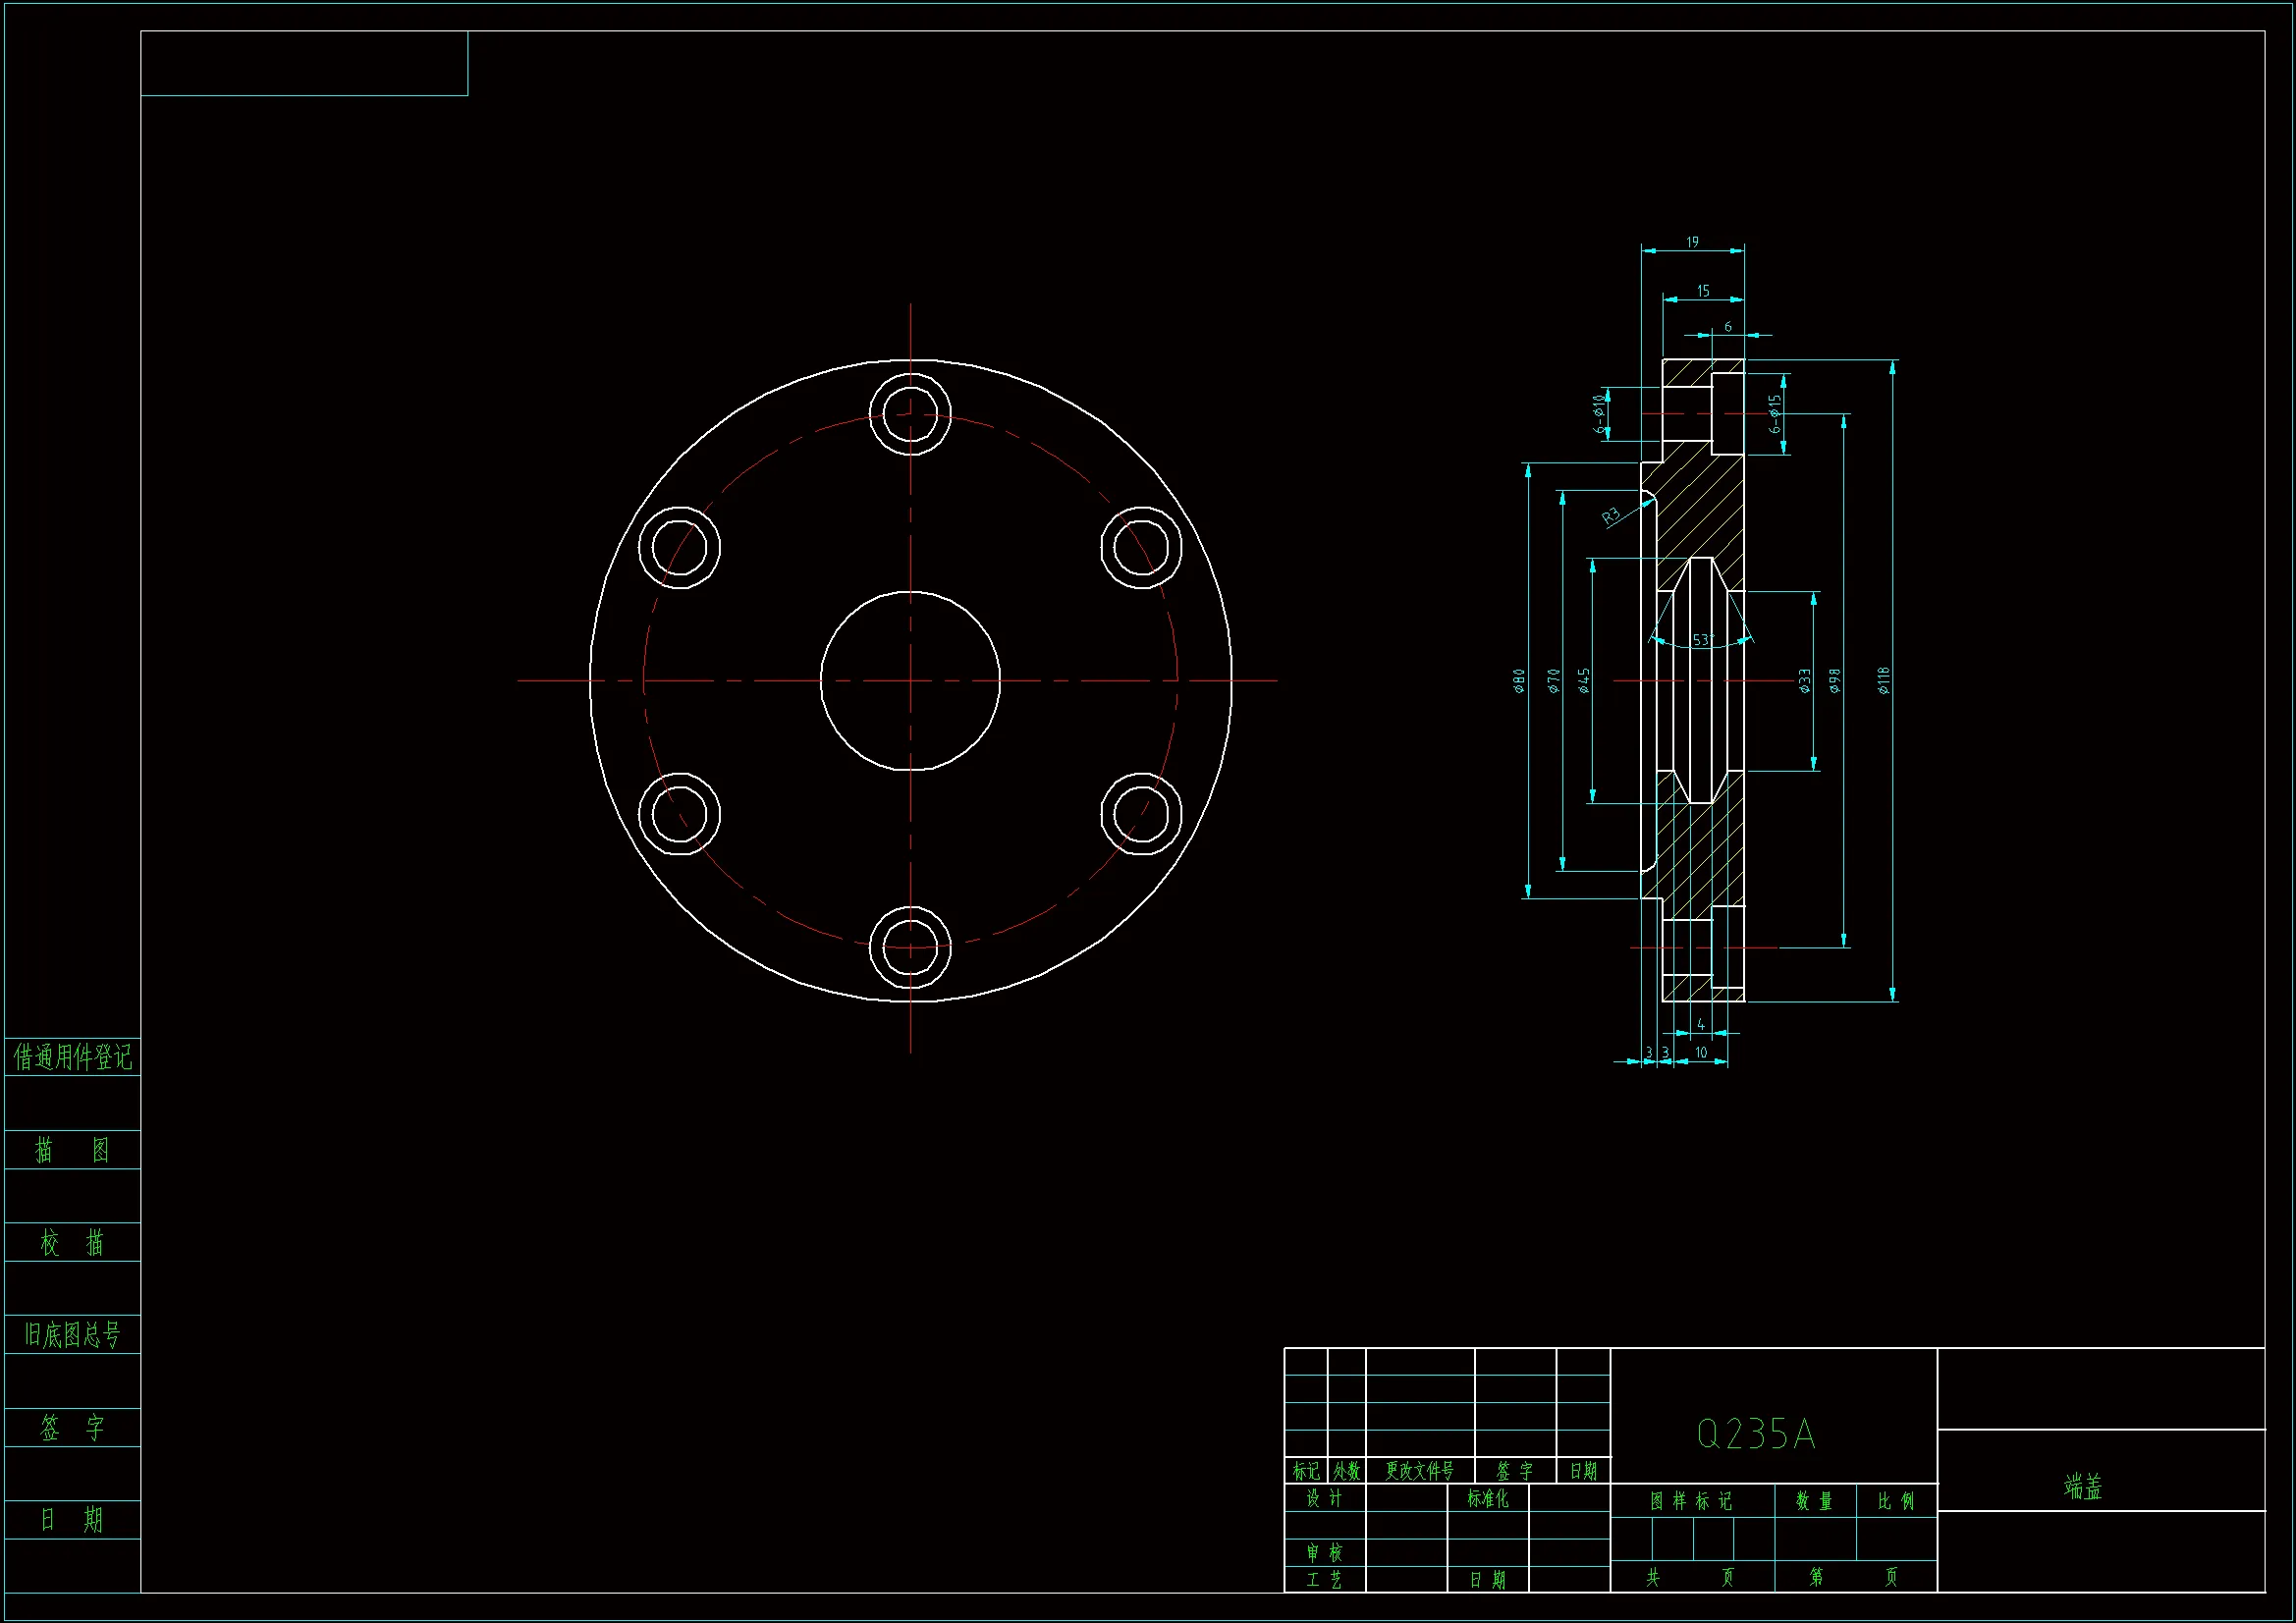Select the 端盖 part name text
This screenshot has width=2296, height=1623.
[x=2083, y=1487]
